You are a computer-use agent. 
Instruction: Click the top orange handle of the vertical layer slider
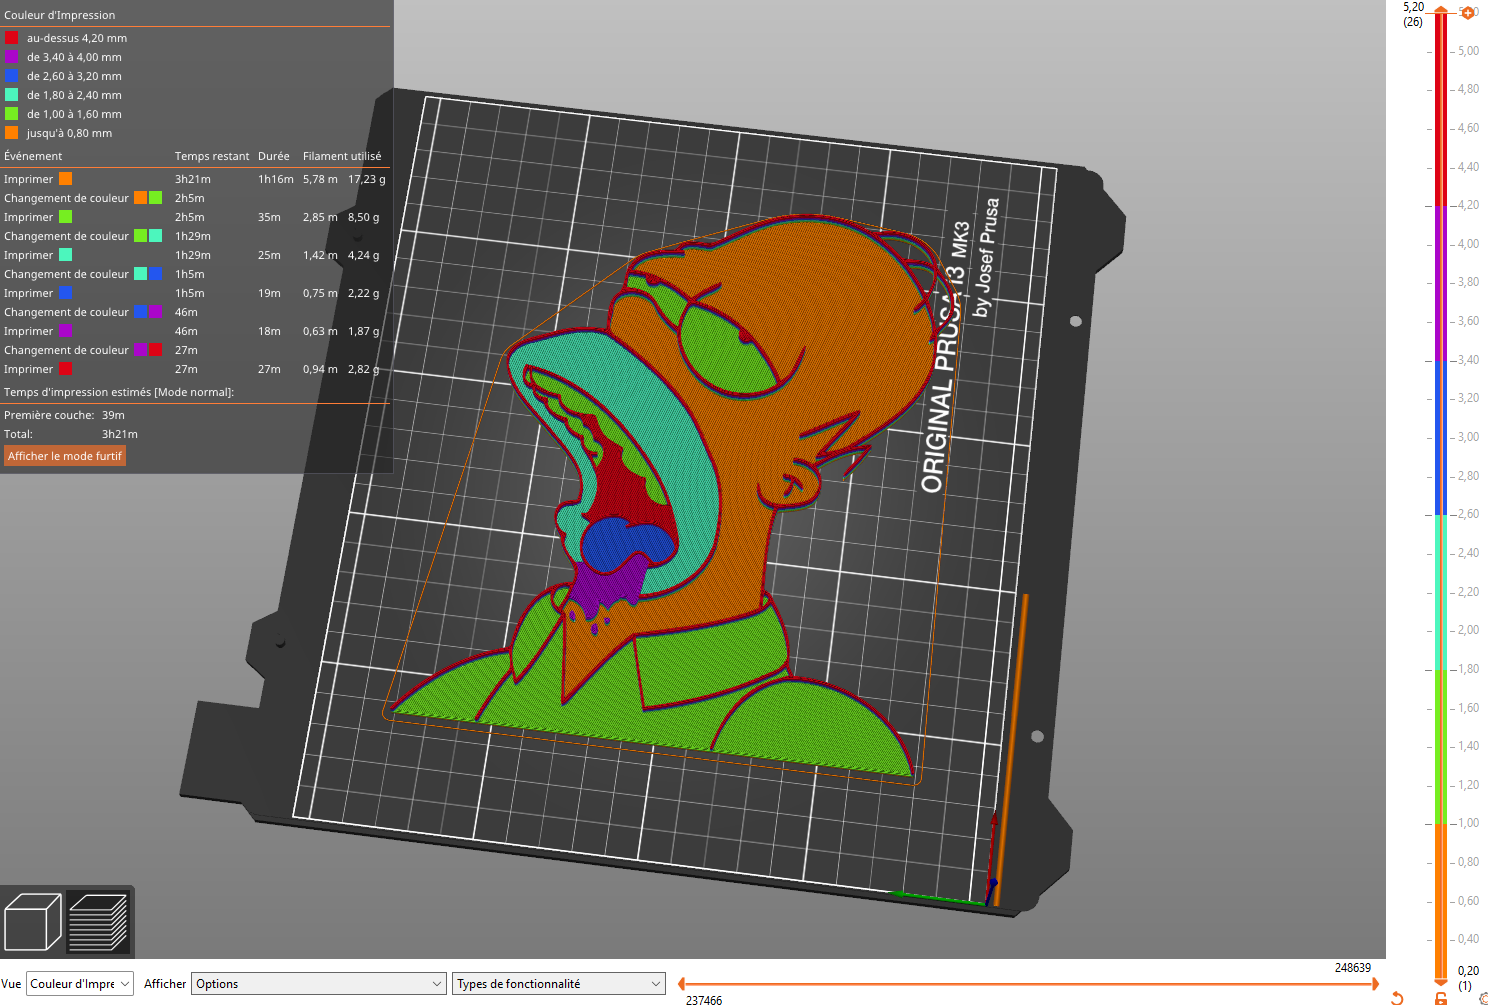(1440, 10)
